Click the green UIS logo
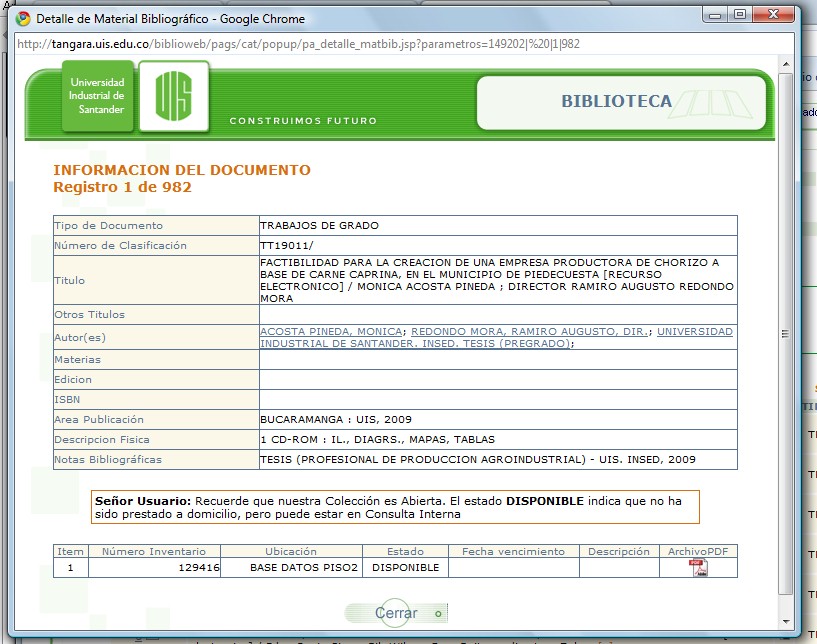 (173, 96)
